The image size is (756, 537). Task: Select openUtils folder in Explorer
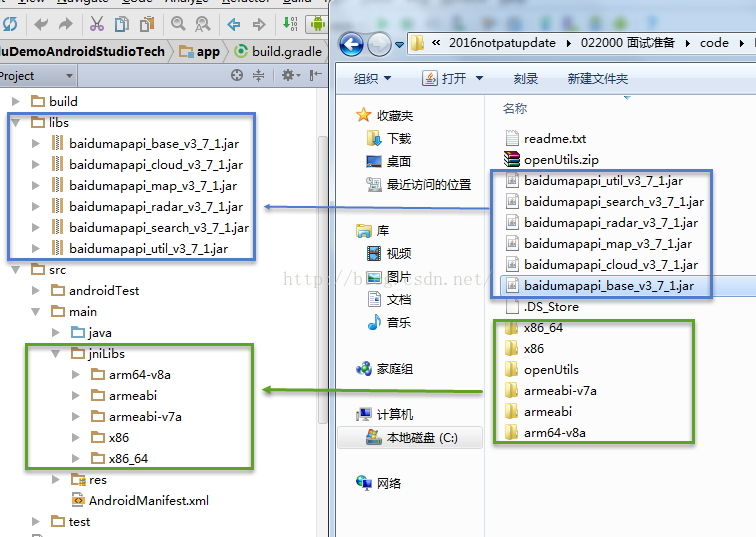coord(541,370)
